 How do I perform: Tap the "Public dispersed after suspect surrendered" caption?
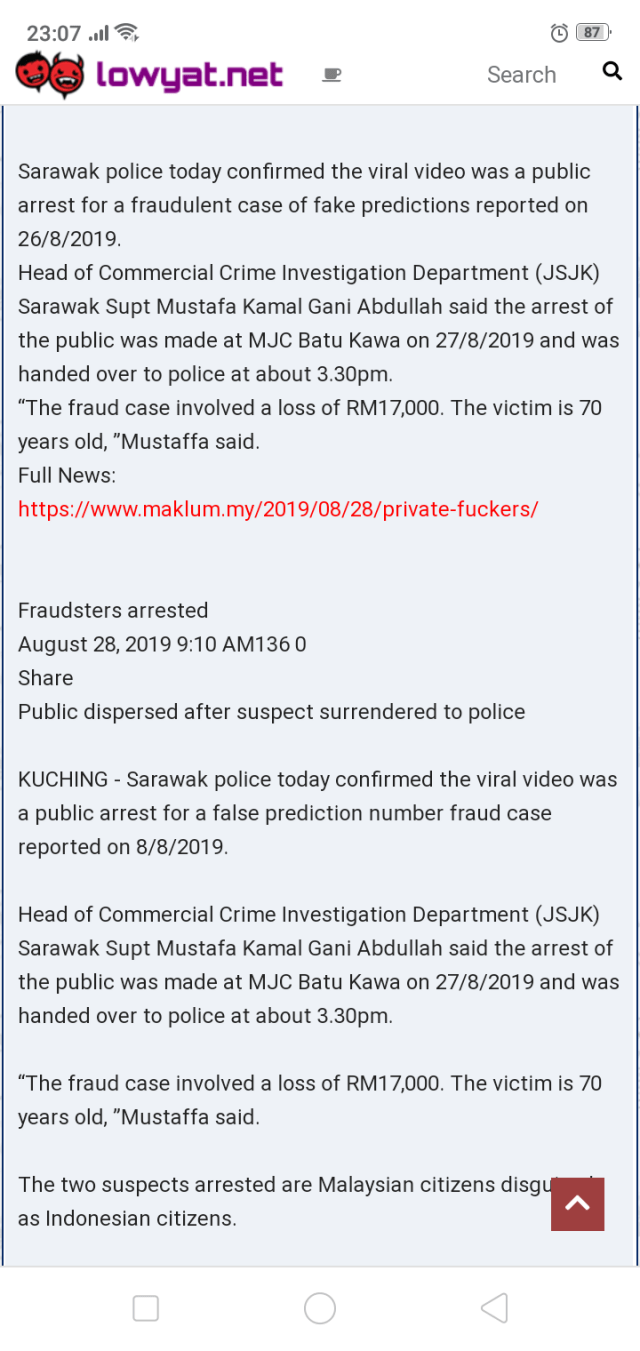pyautogui.click(x=271, y=712)
